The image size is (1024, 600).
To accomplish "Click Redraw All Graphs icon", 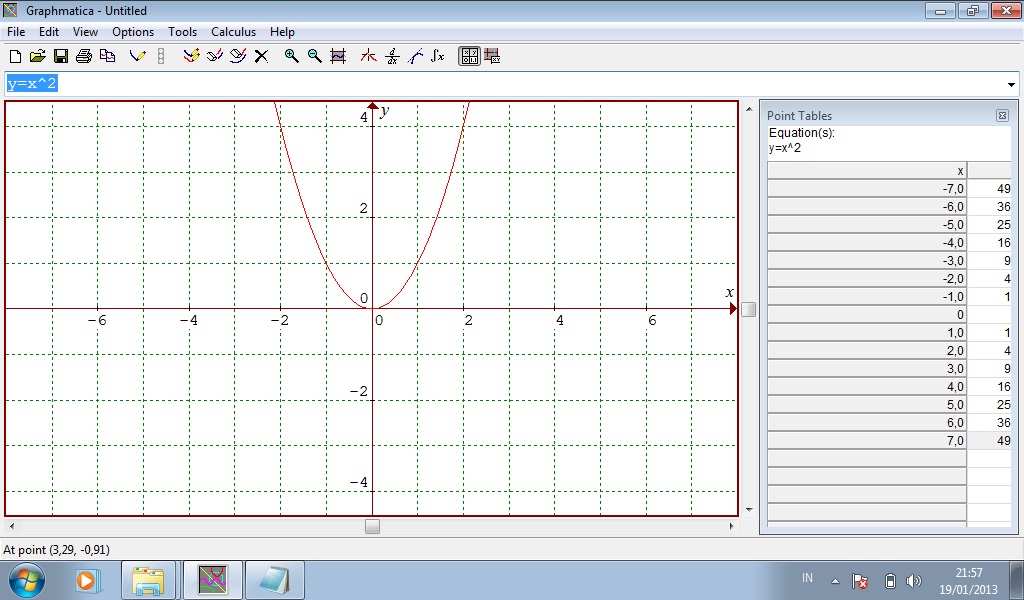I will 191,56.
